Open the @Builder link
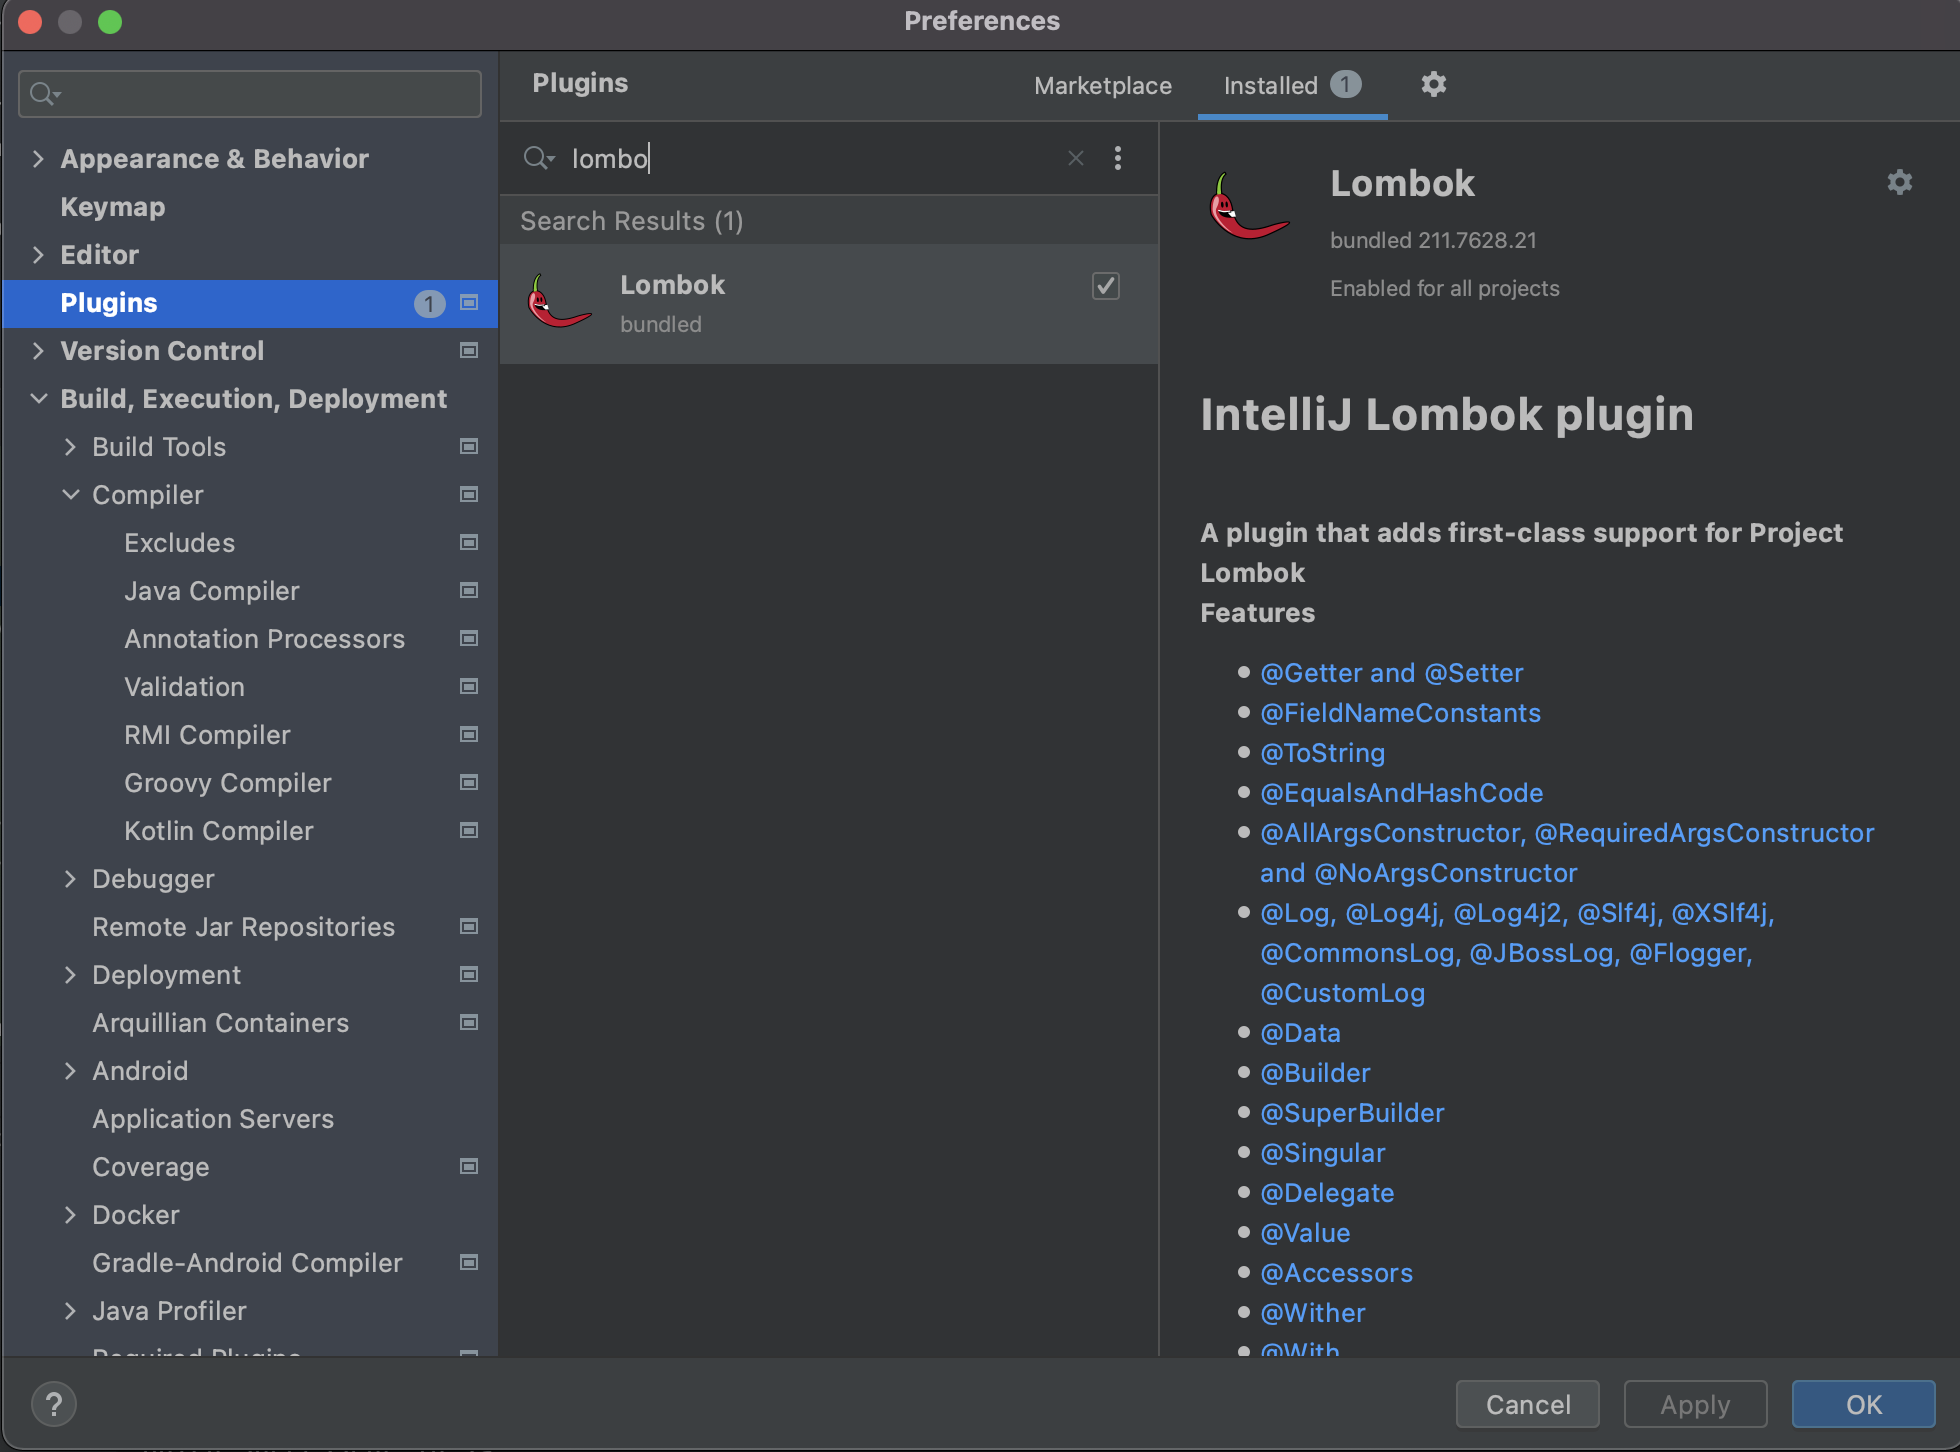Image resolution: width=1960 pixels, height=1452 pixels. (x=1315, y=1072)
